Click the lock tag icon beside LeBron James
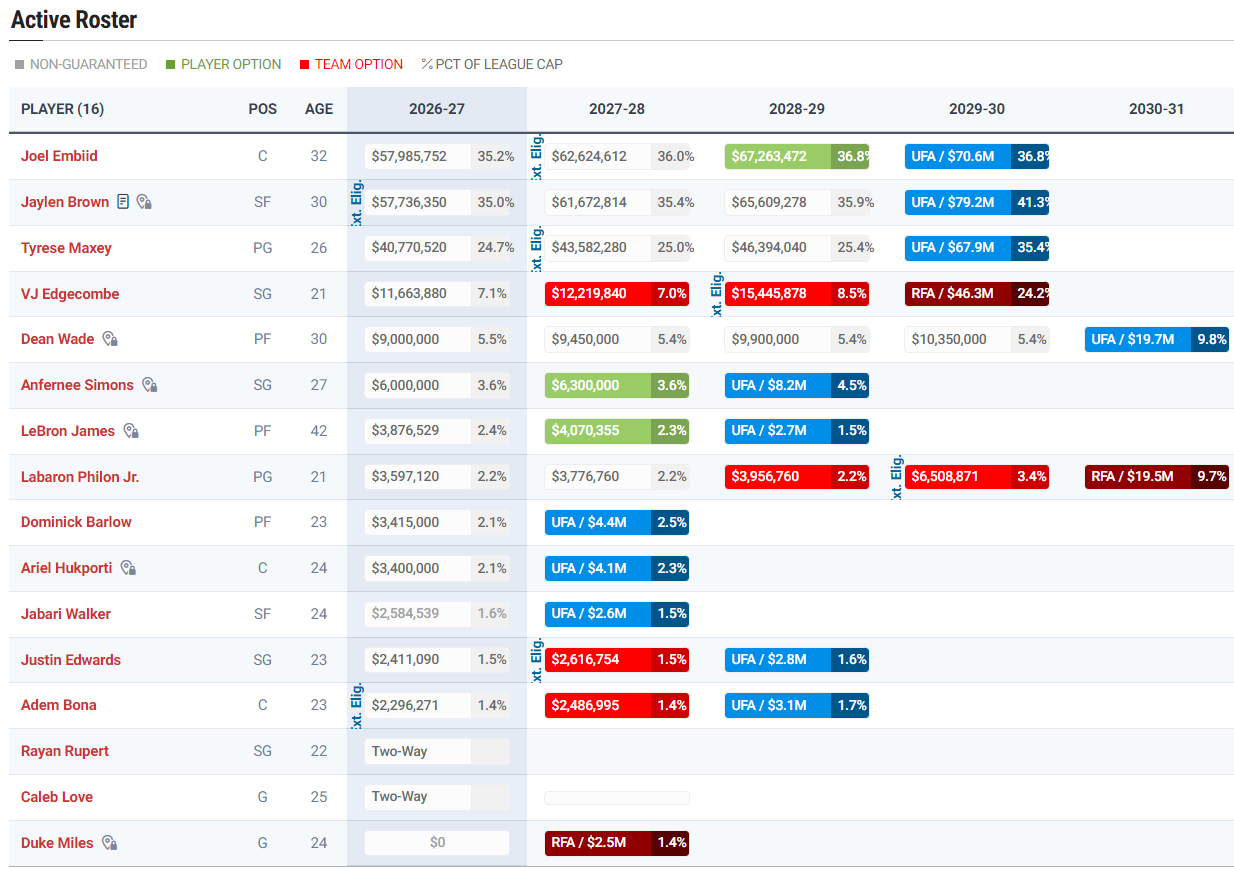 (131, 431)
